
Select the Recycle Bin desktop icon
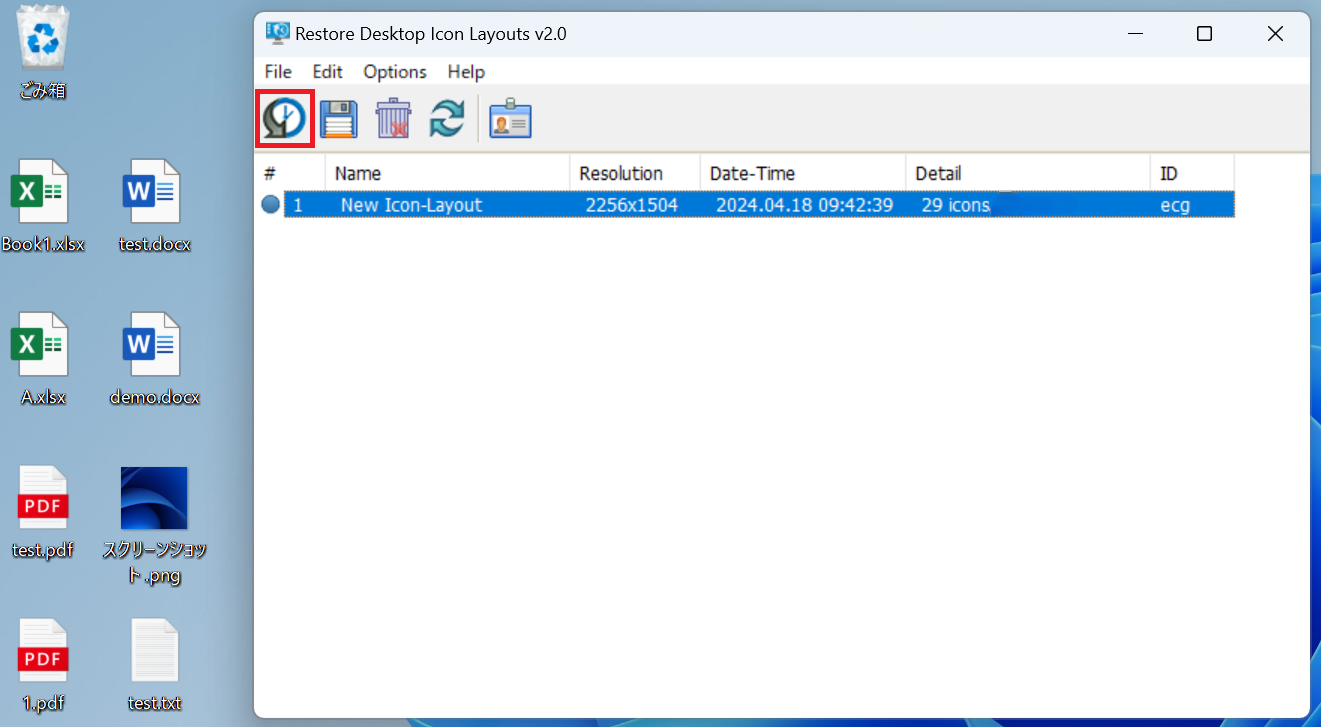pos(44,53)
